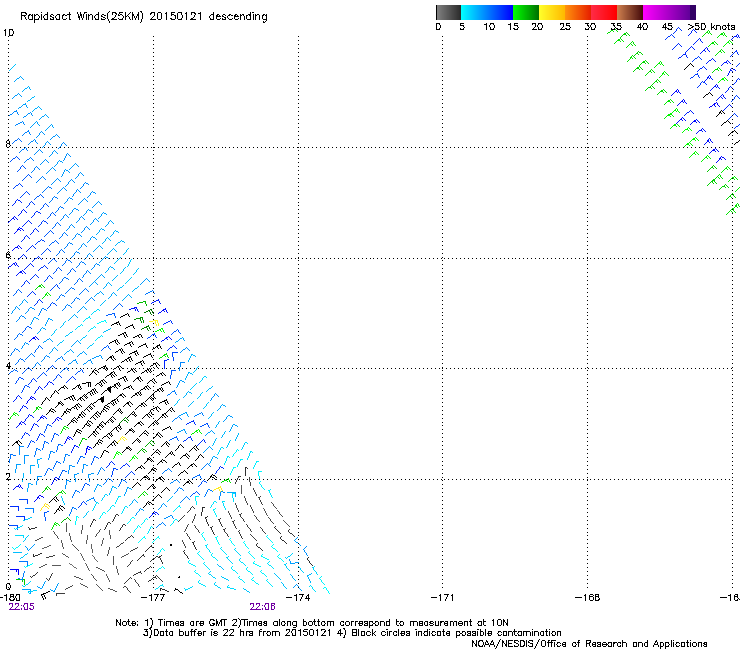Click the NOAA/NESDIS credit text
740x650 pixels.
(x=589, y=644)
